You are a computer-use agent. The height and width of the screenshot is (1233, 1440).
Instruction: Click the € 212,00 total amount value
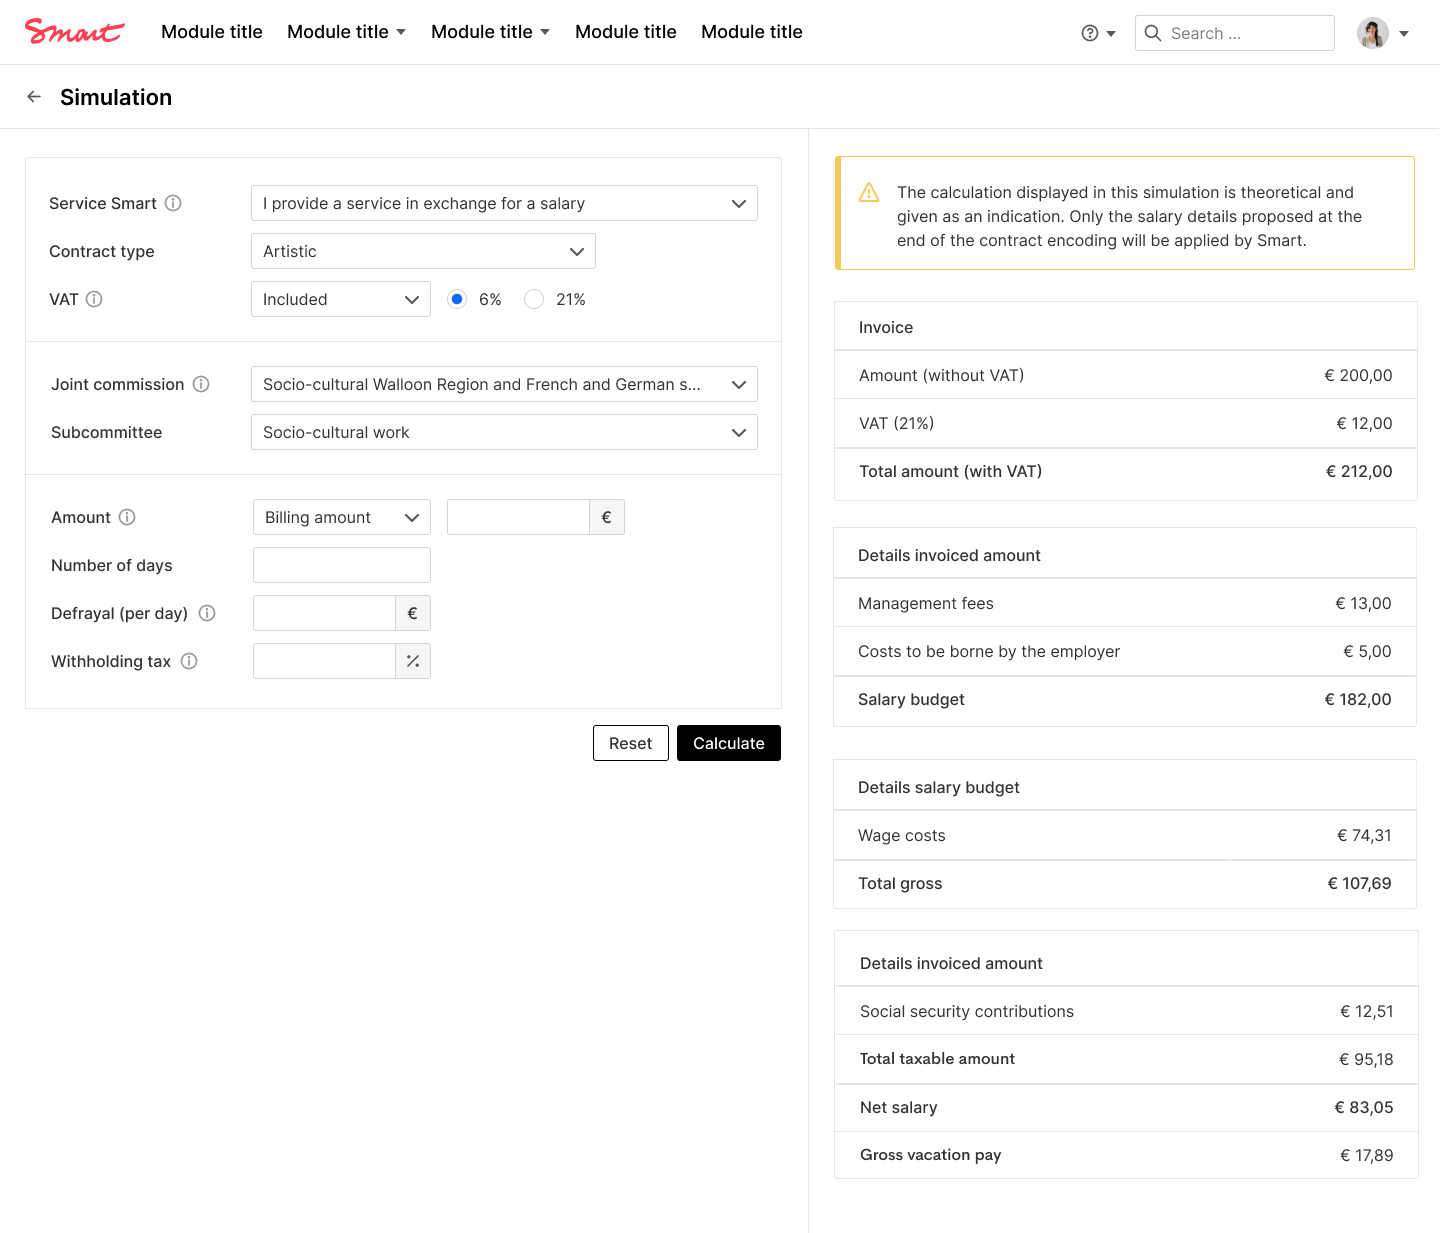click(1359, 471)
